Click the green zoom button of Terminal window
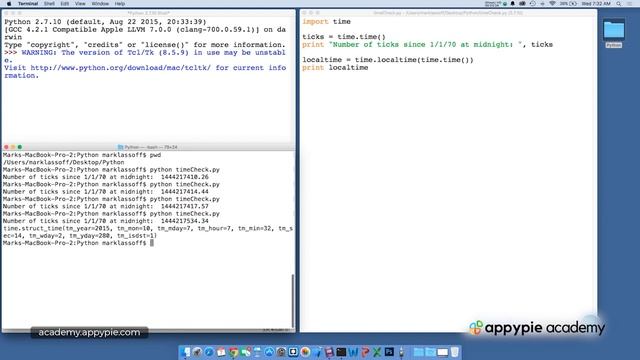 [x=20, y=147]
